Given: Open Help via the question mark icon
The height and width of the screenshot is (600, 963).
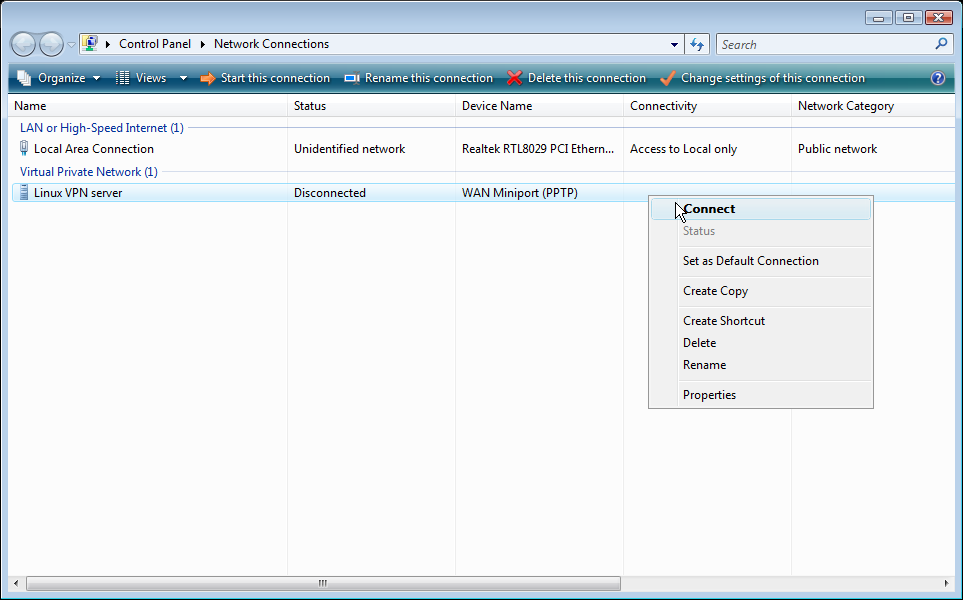Looking at the screenshot, I should [938, 78].
